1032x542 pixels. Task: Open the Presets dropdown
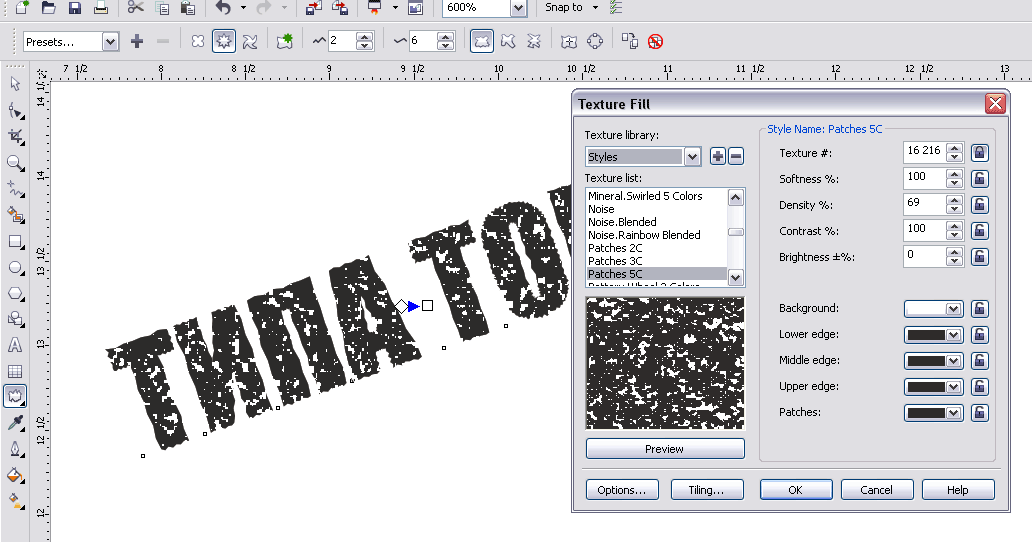click(x=110, y=42)
